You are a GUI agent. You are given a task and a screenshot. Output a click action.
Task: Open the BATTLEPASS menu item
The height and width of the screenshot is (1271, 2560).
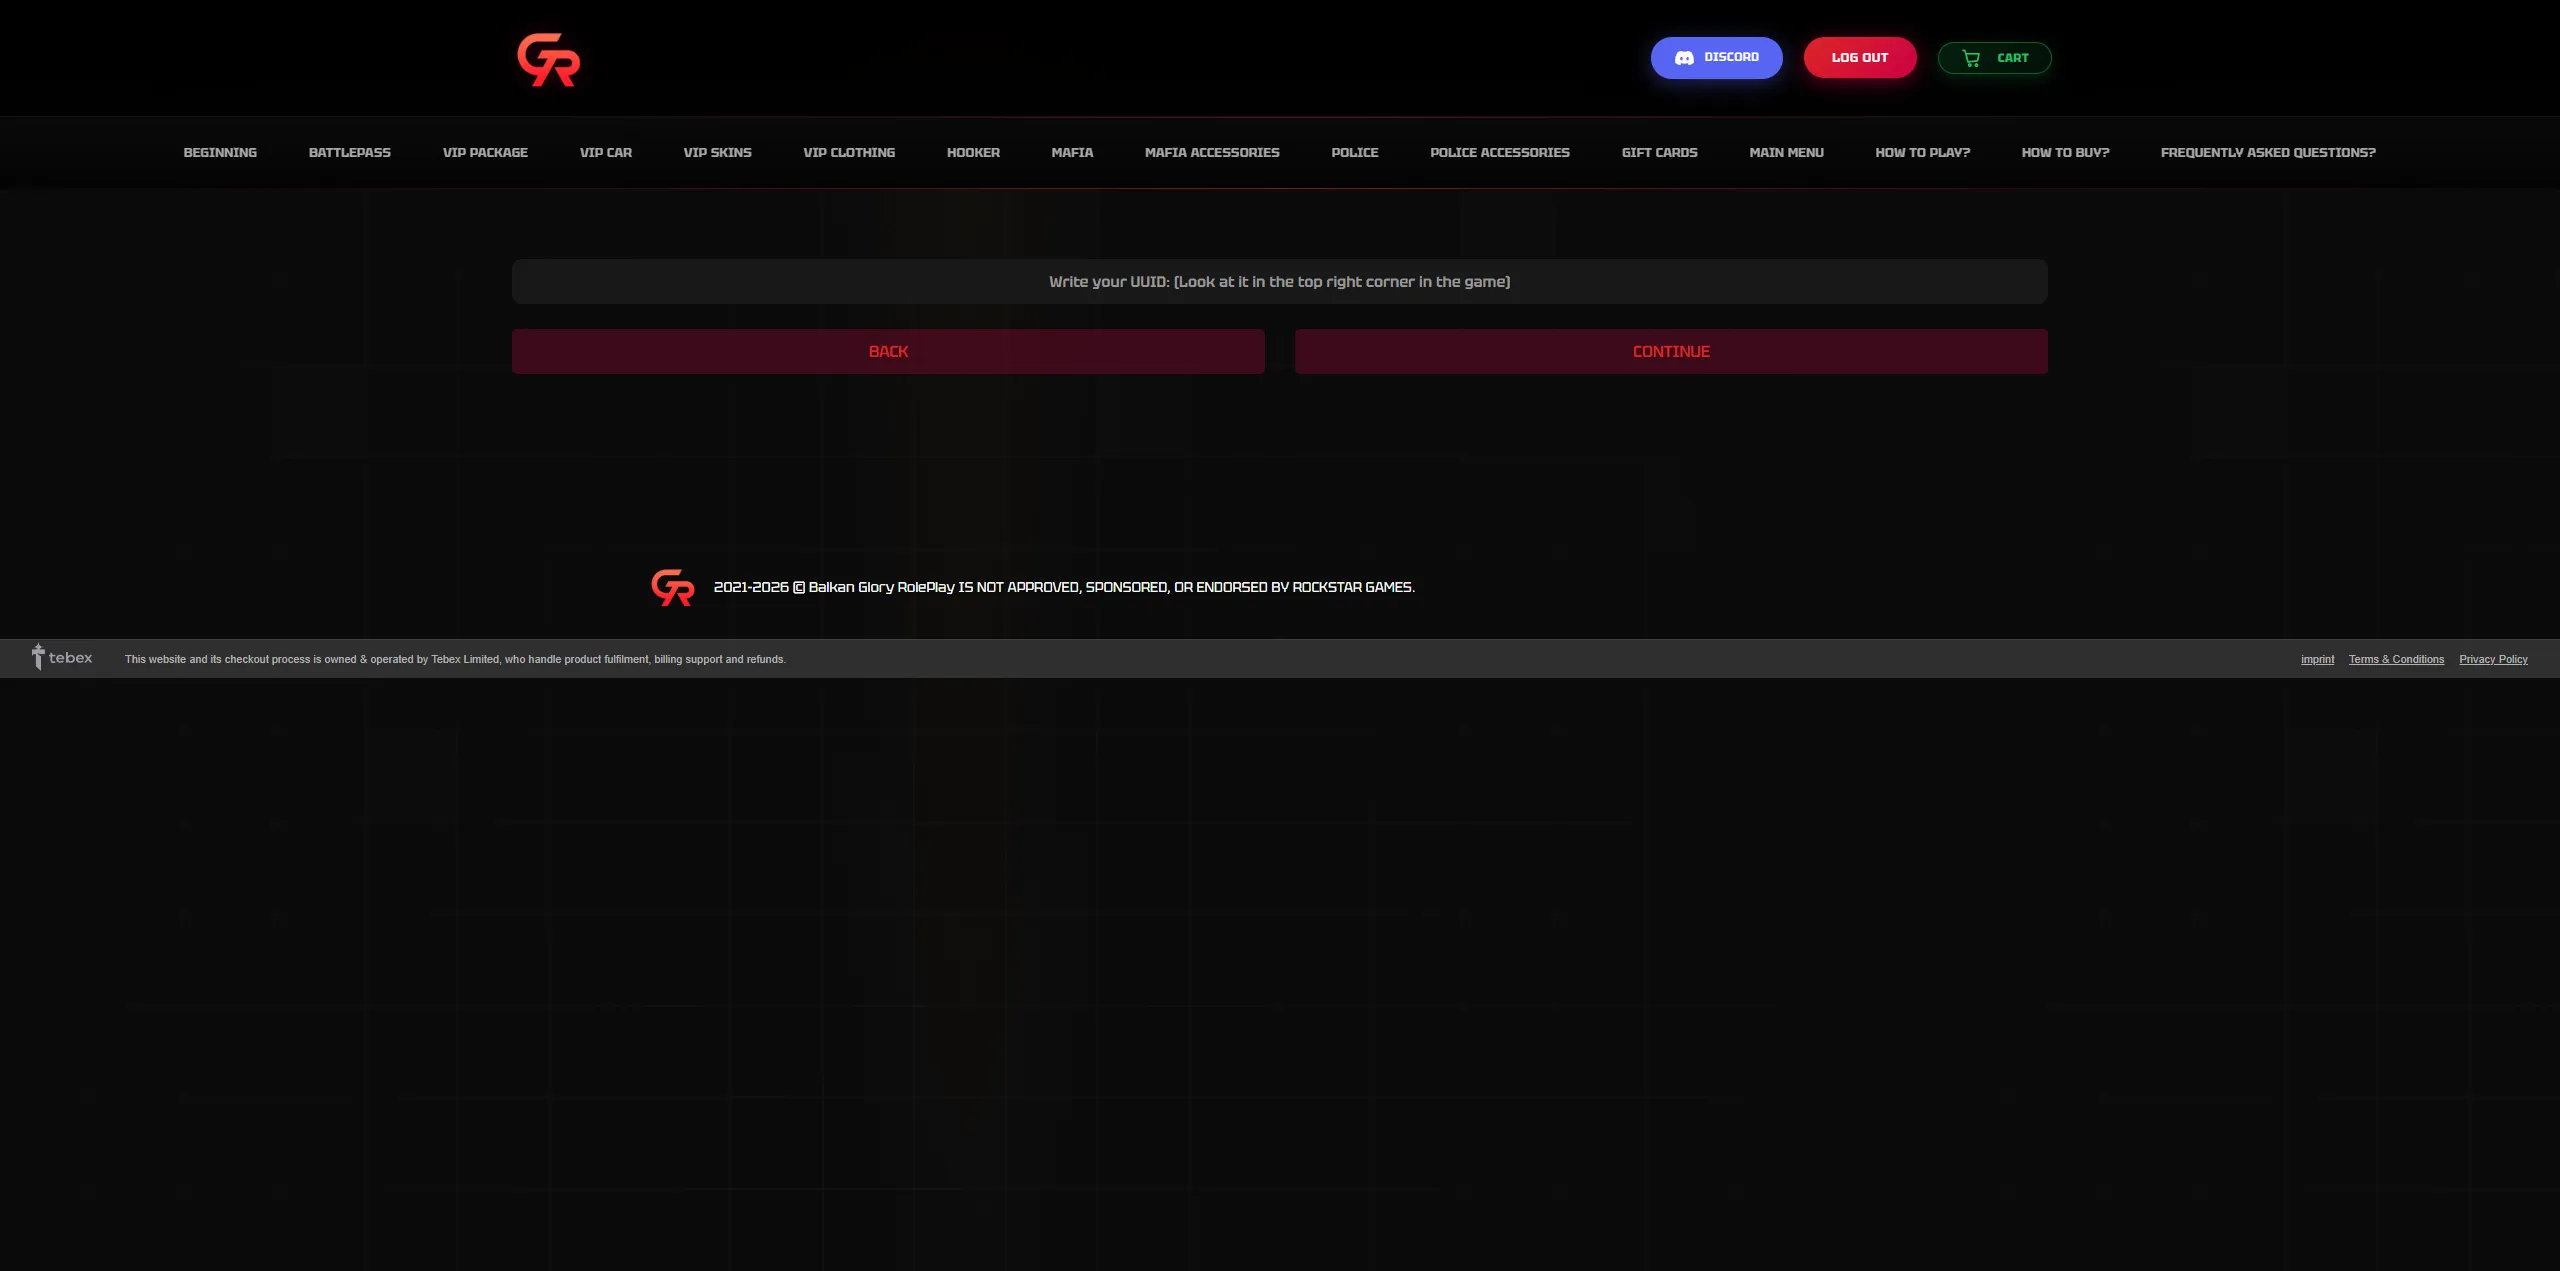point(349,152)
